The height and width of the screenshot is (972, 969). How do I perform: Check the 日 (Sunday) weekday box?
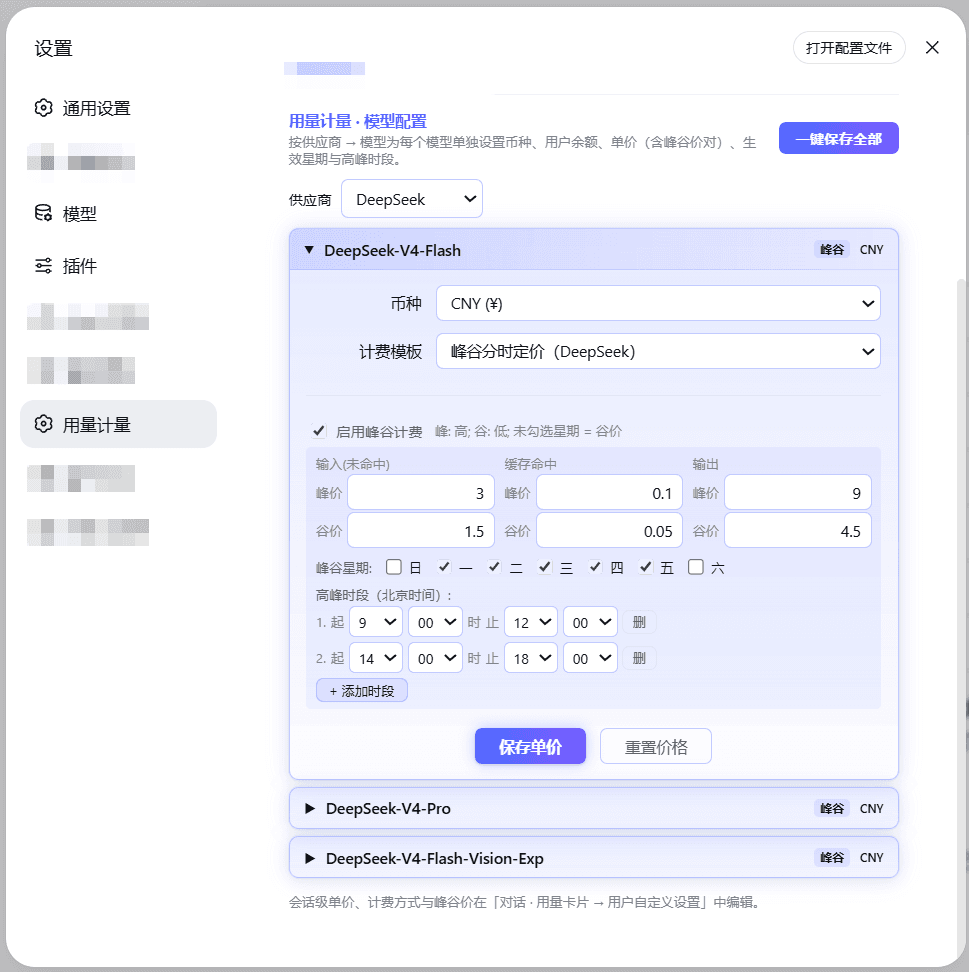[394, 567]
